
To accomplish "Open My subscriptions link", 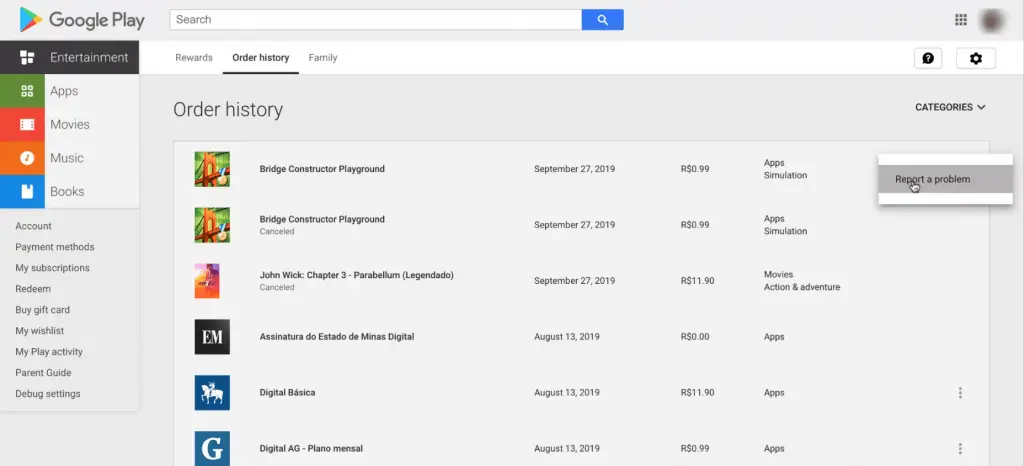I will 52,268.
